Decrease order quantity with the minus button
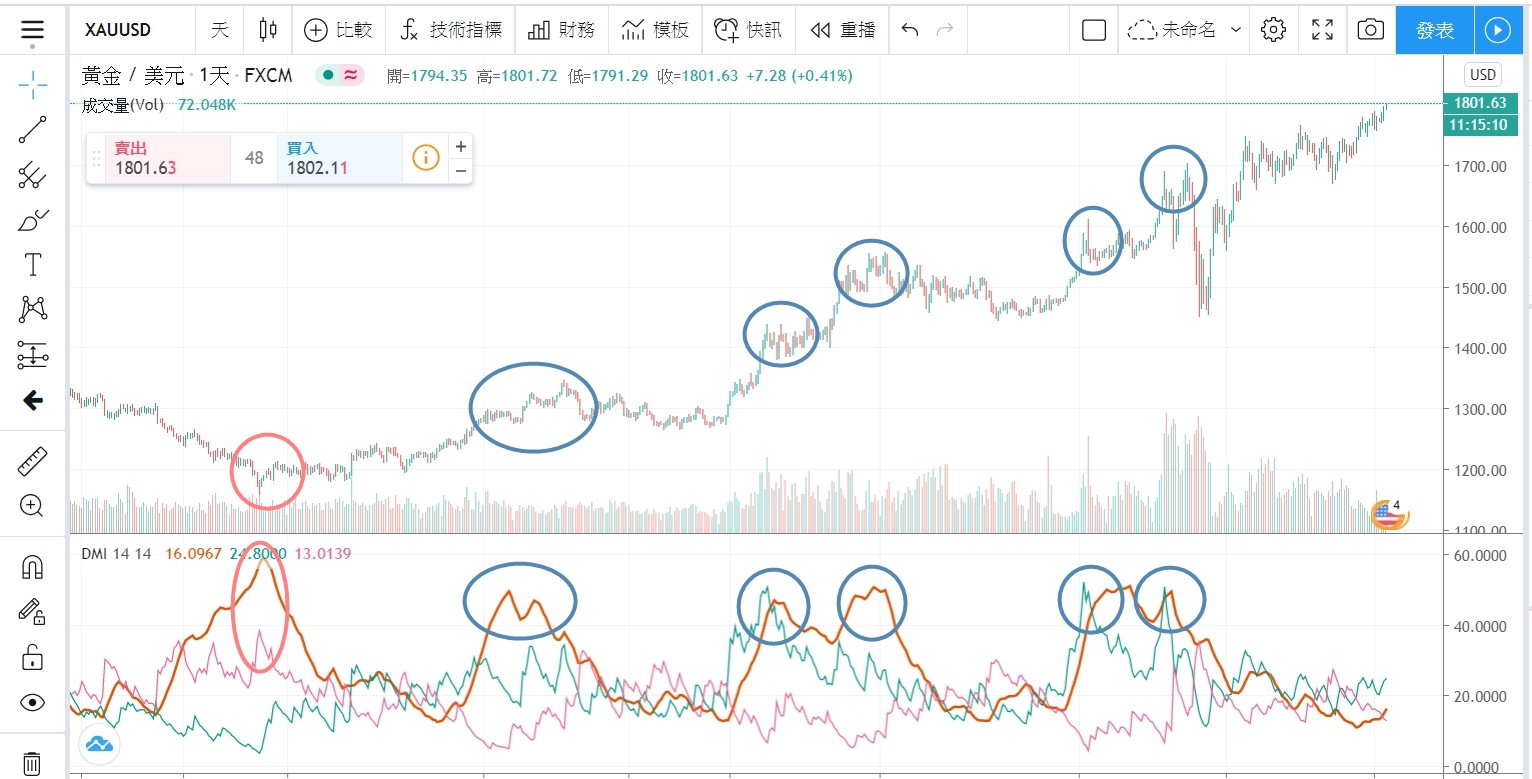1532x779 pixels. (x=460, y=171)
